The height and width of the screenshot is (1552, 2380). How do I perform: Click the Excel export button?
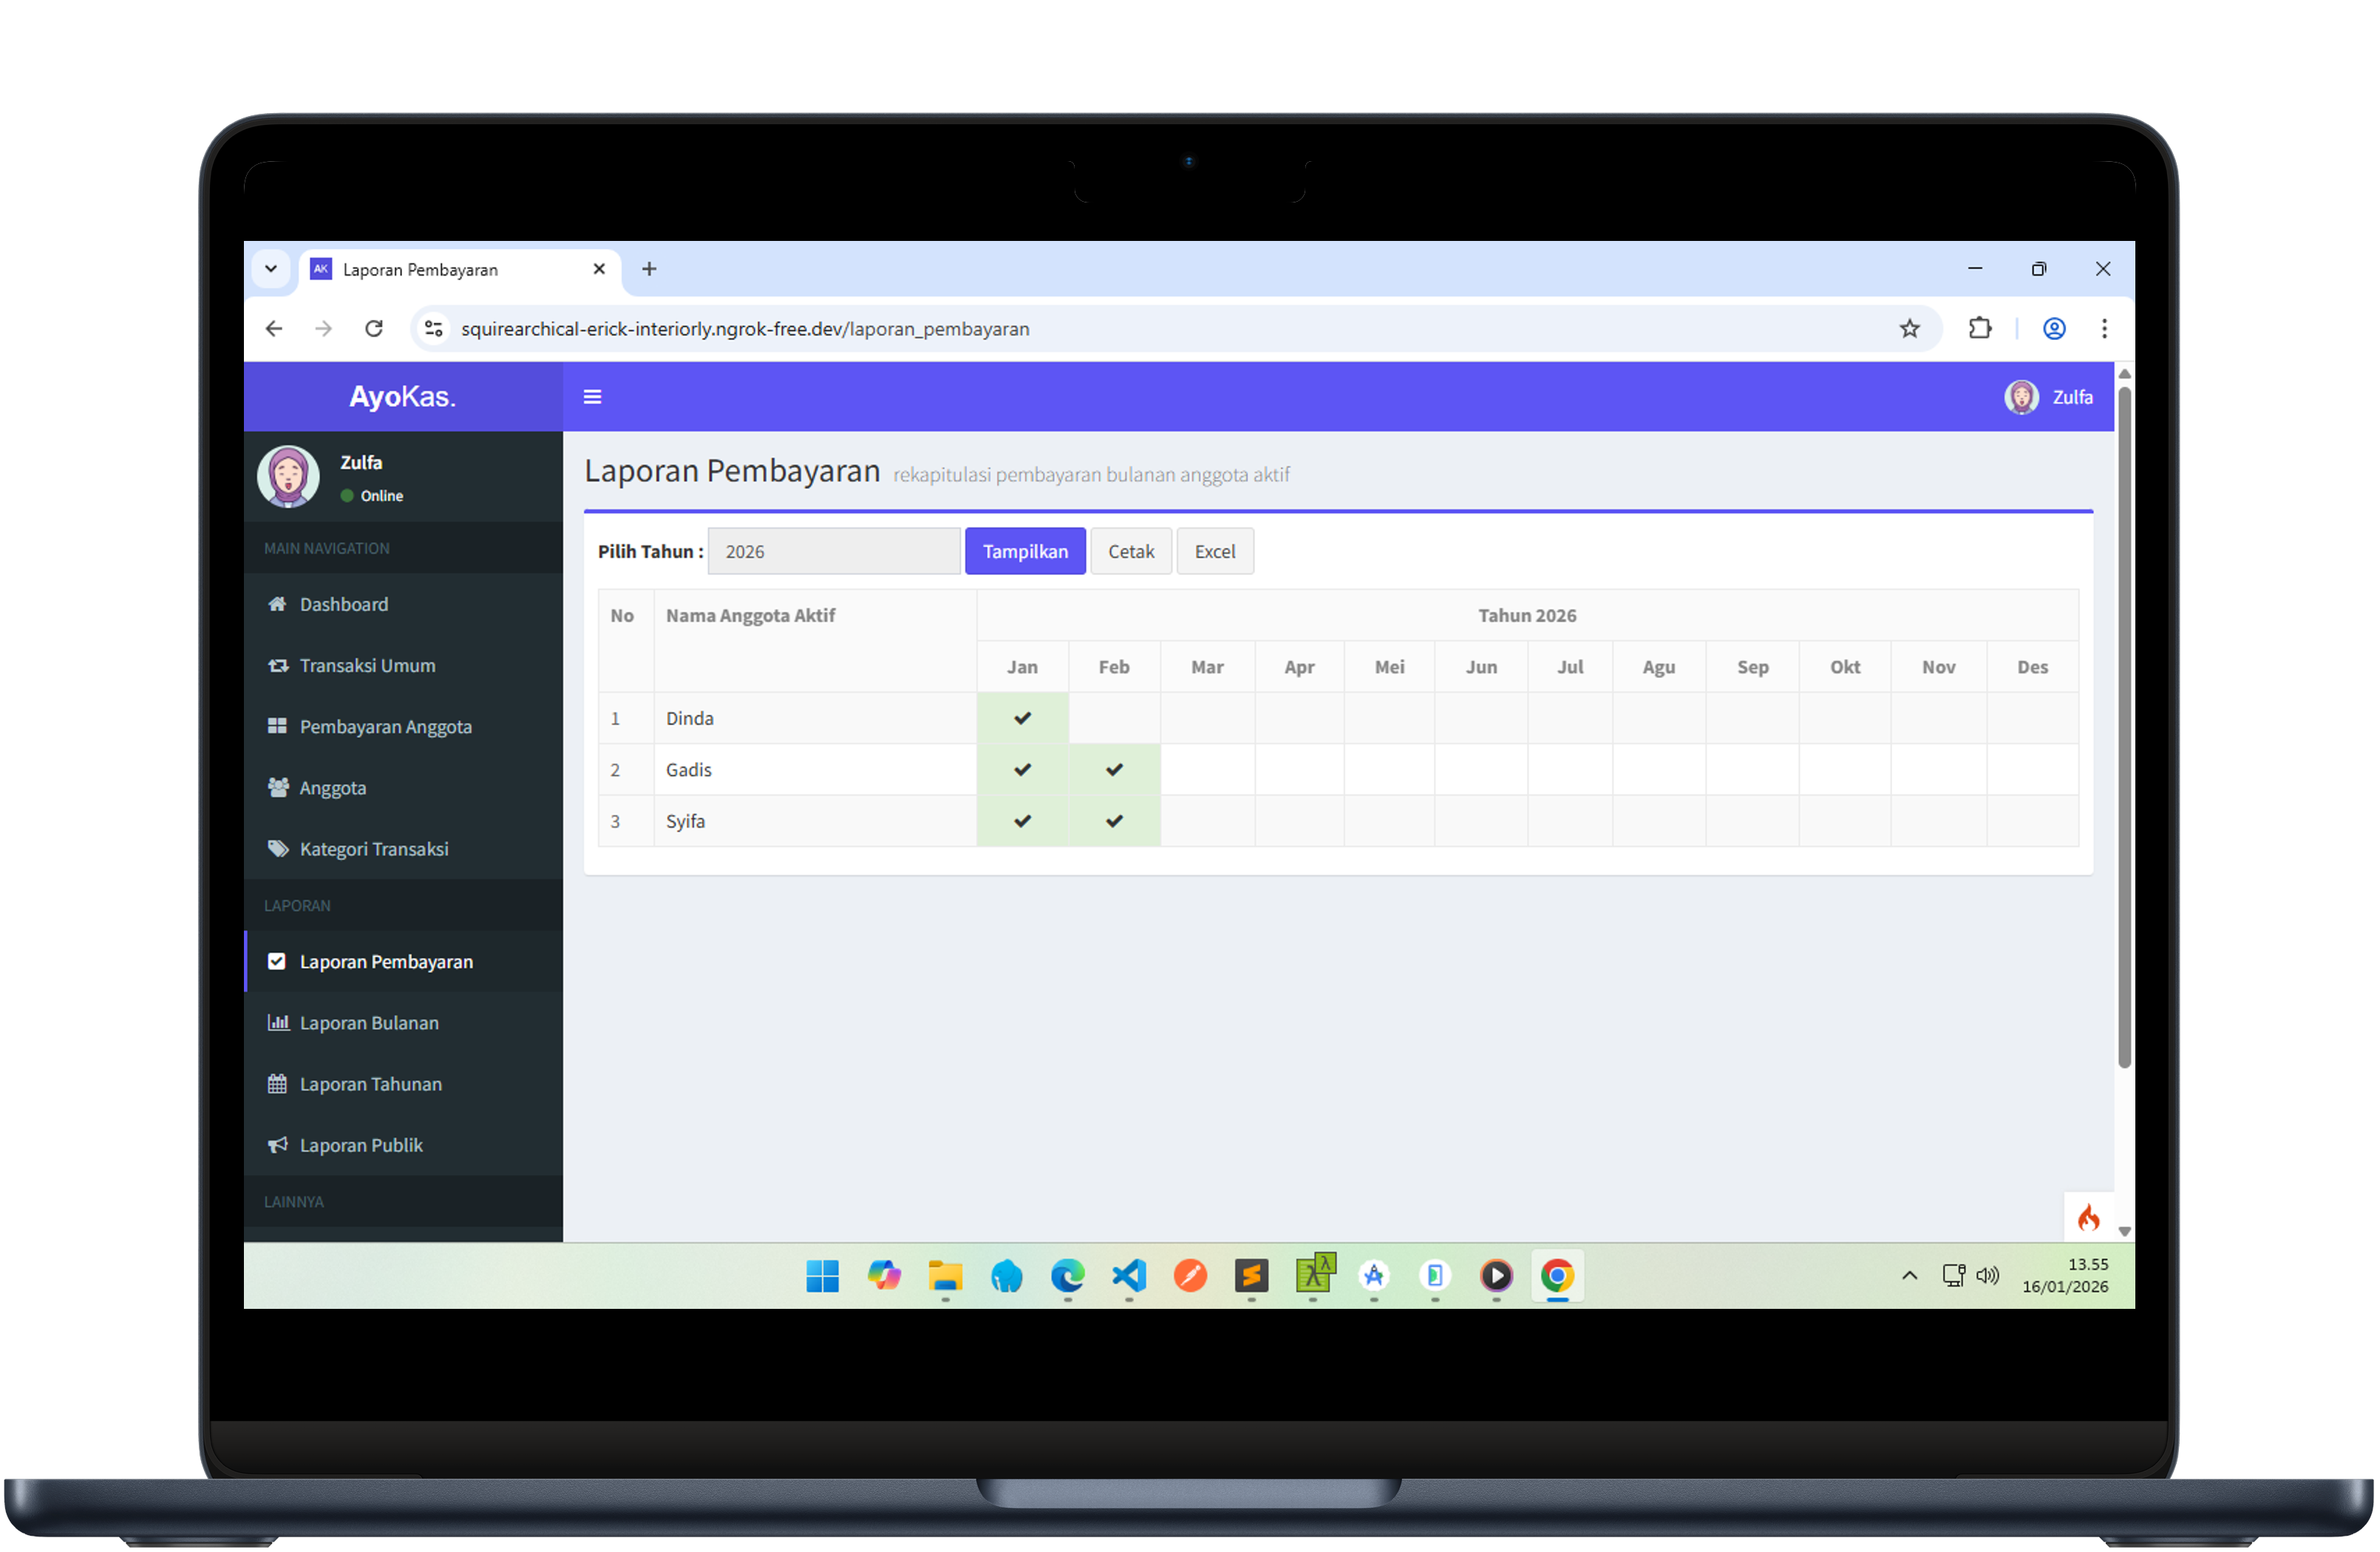tap(1214, 551)
